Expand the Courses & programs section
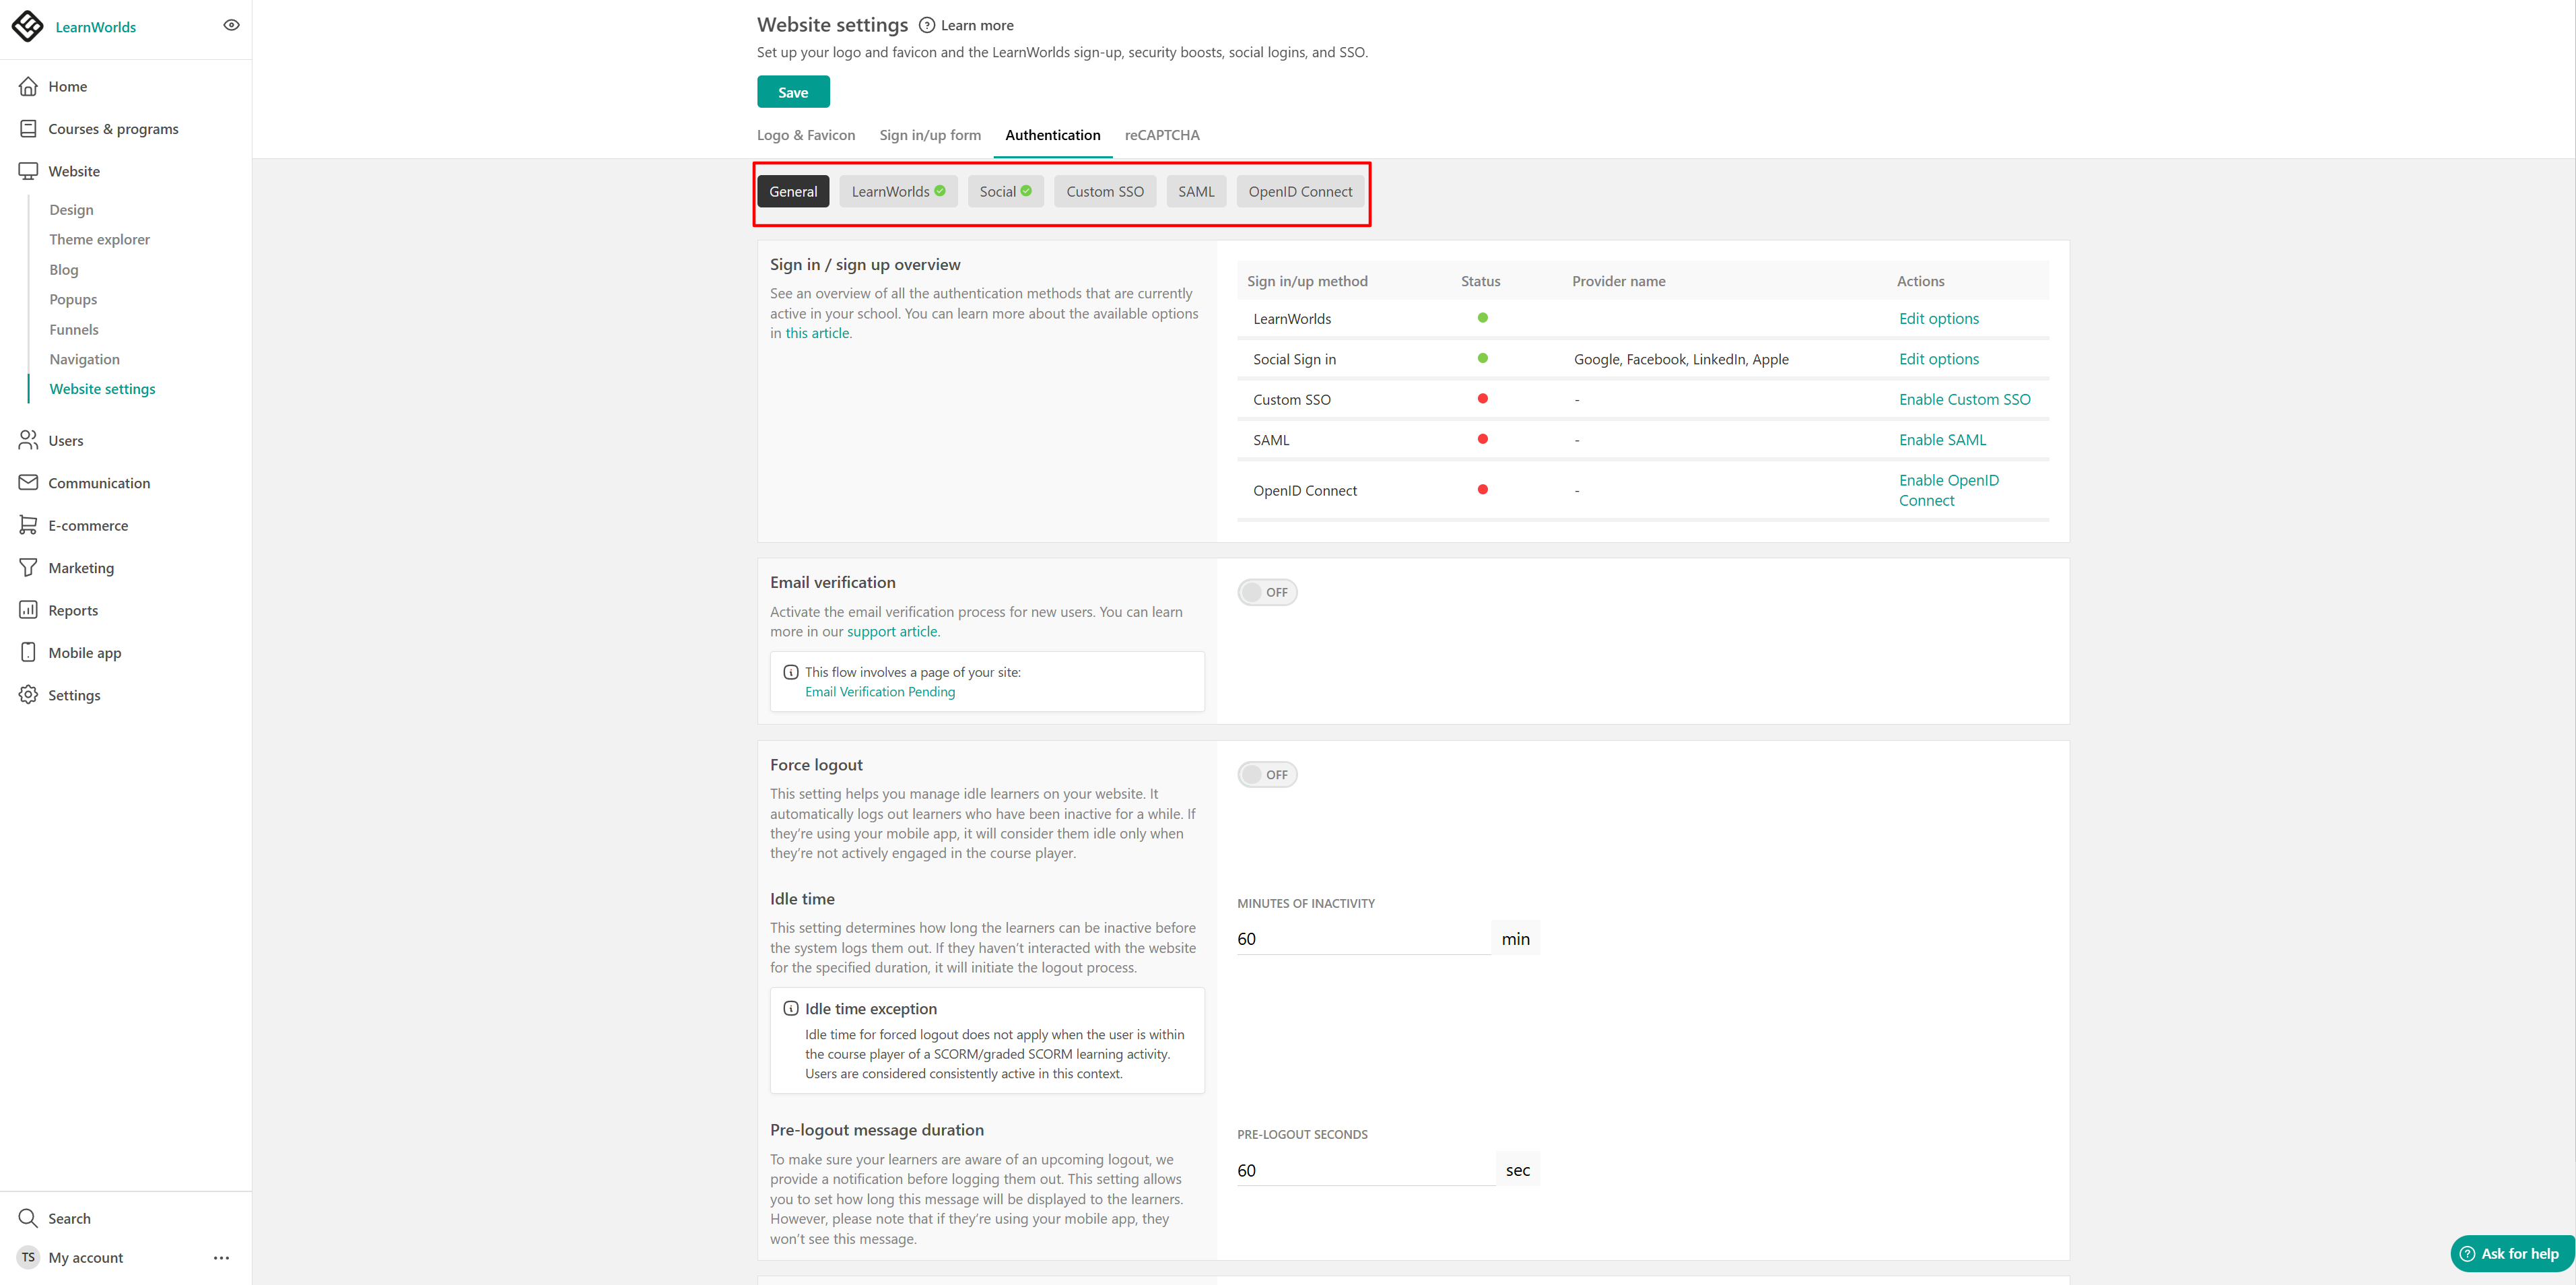 pos(112,129)
